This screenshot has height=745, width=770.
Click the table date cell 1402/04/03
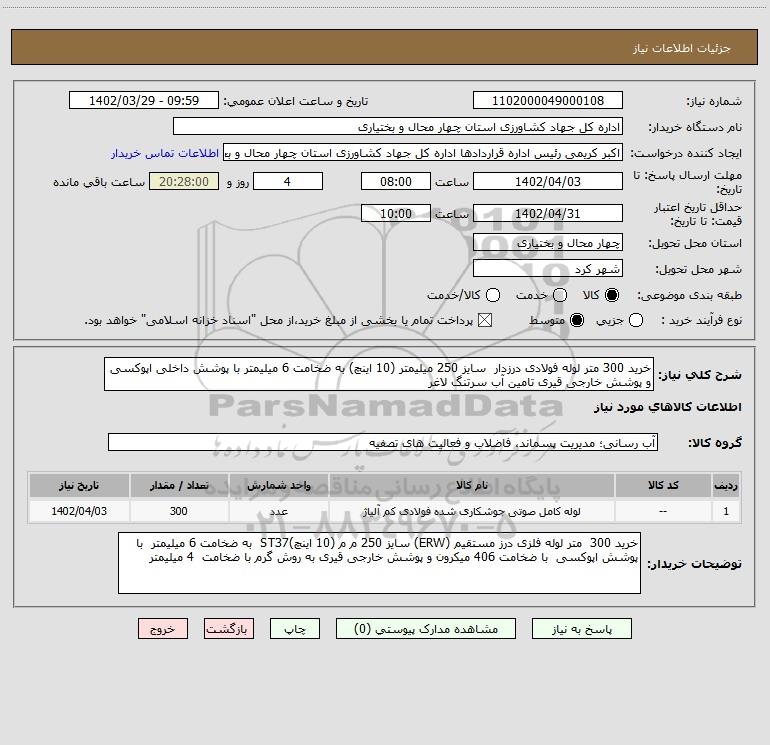[79, 511]
